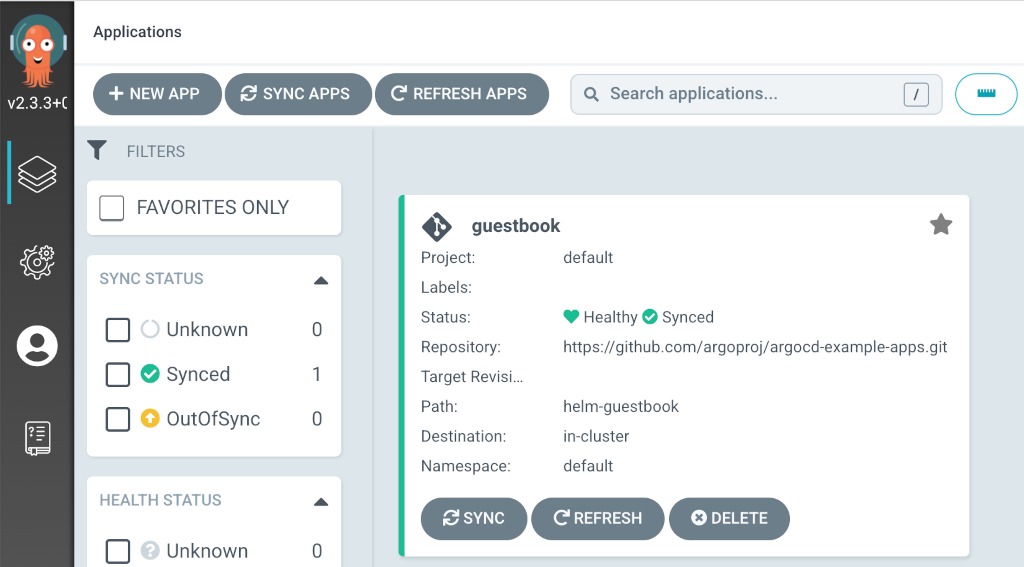Click the version label v2.3.3
Image resolution: width=1024 pixels, height=567 pixels.
click(x=37, y=103)
